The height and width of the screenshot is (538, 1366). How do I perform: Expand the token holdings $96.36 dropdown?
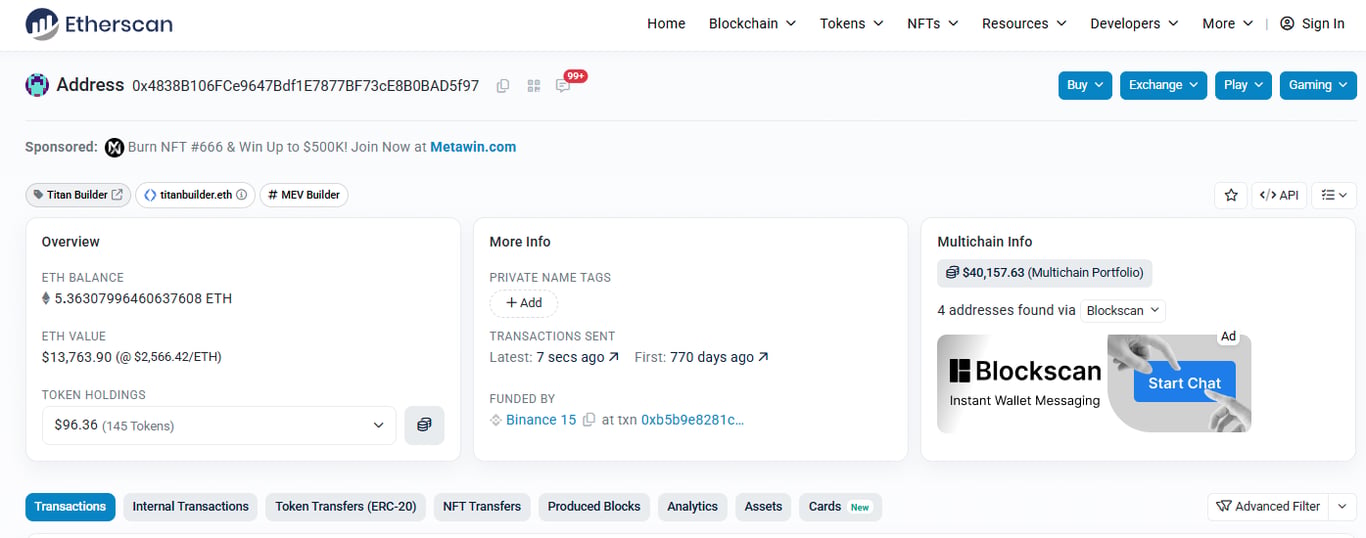point(219,425)
